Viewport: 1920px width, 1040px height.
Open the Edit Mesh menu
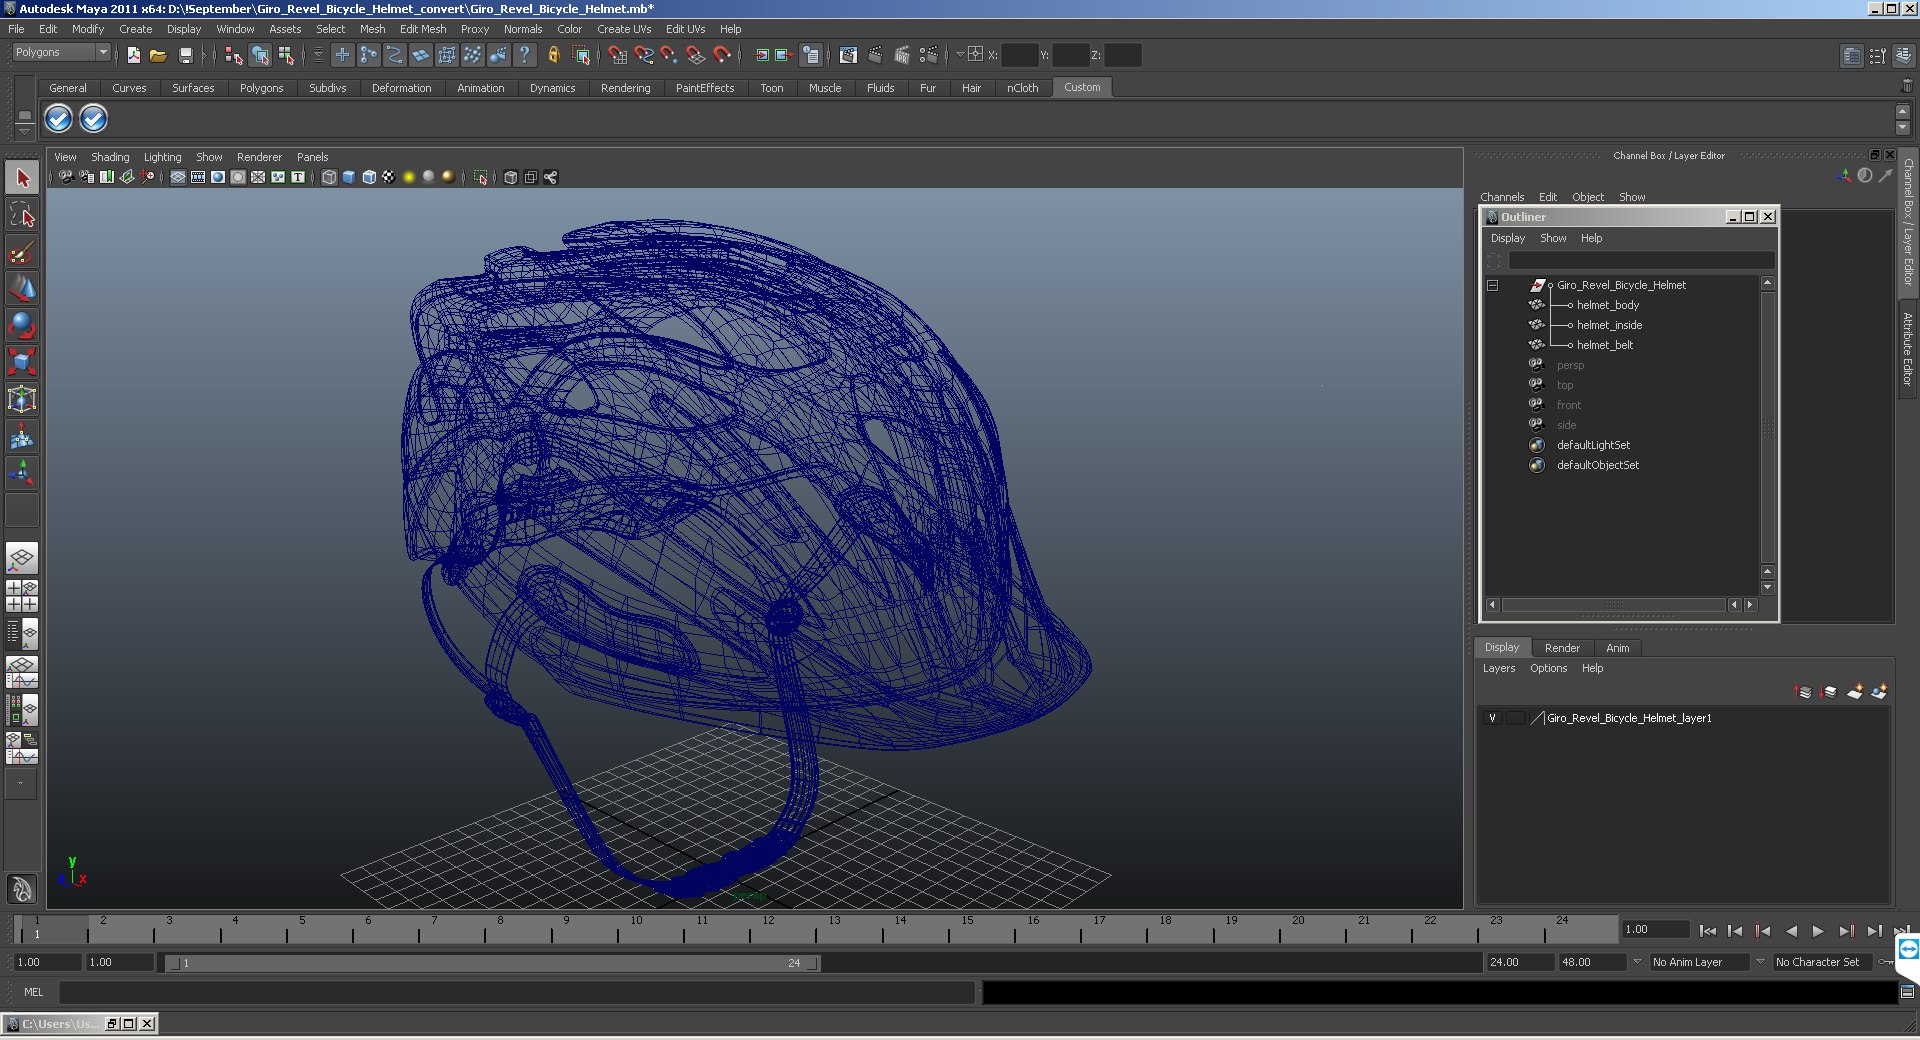(x=423, y=29)
